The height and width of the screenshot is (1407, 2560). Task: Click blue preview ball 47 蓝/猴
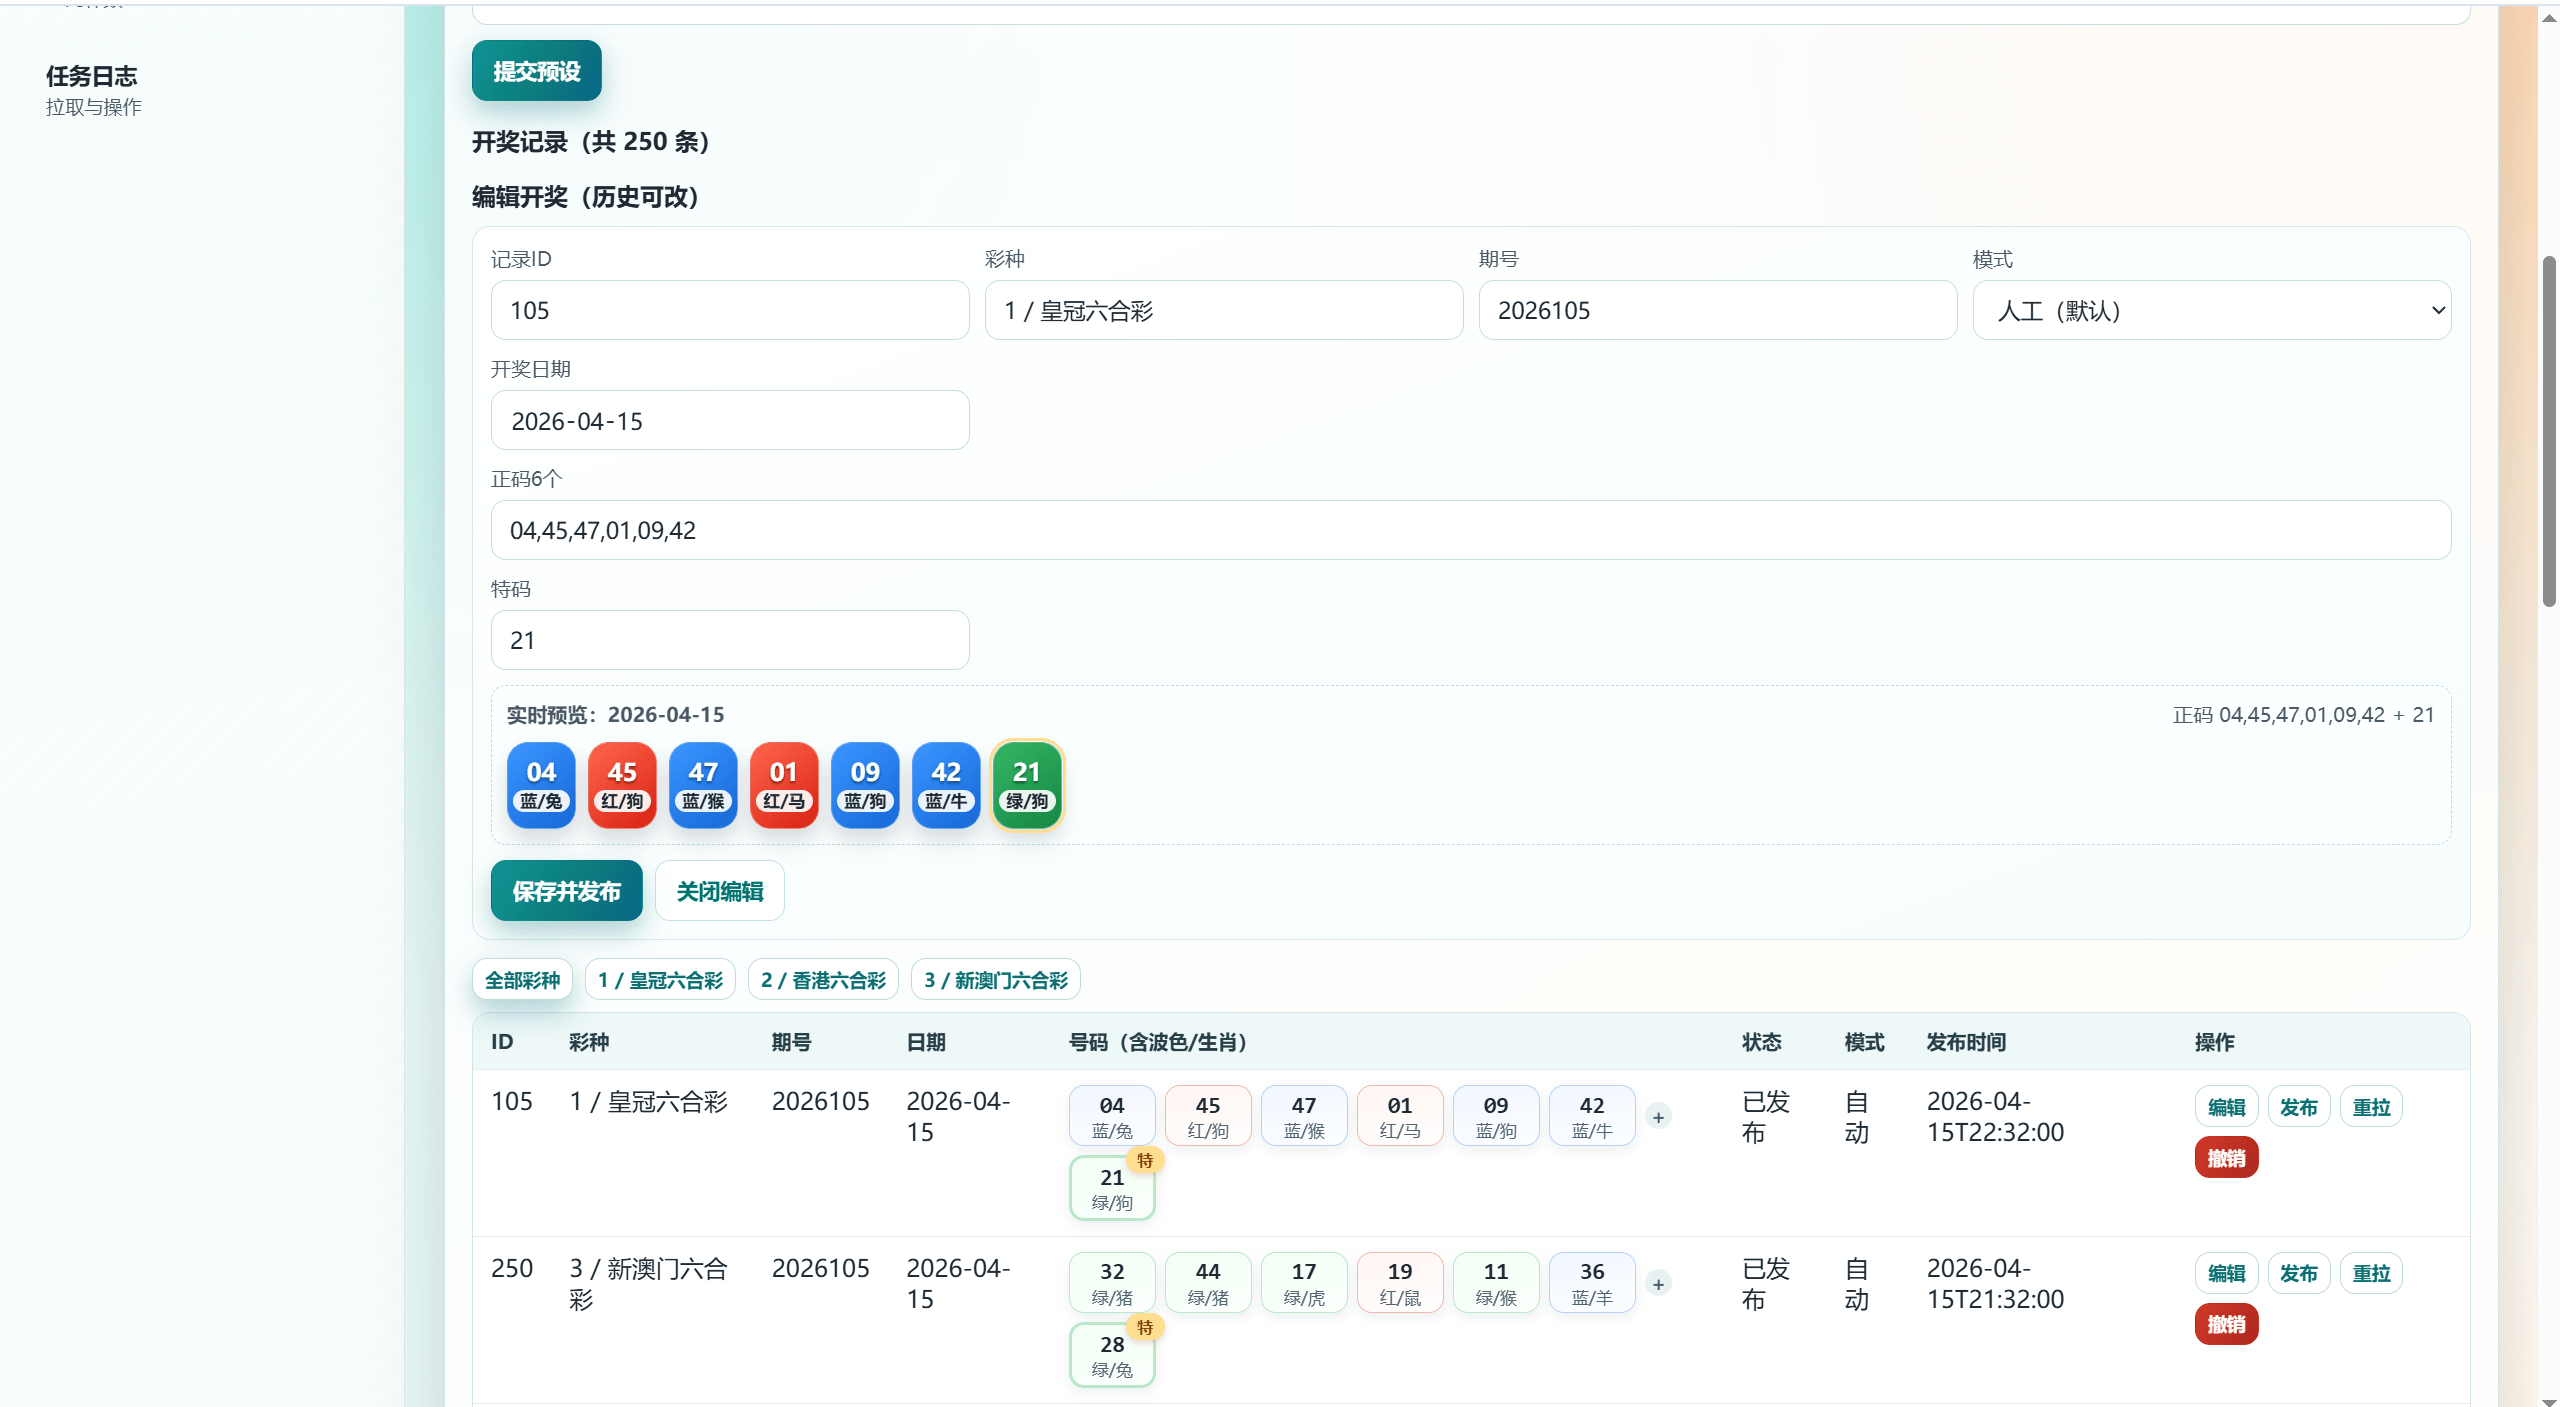coord(703,785)
